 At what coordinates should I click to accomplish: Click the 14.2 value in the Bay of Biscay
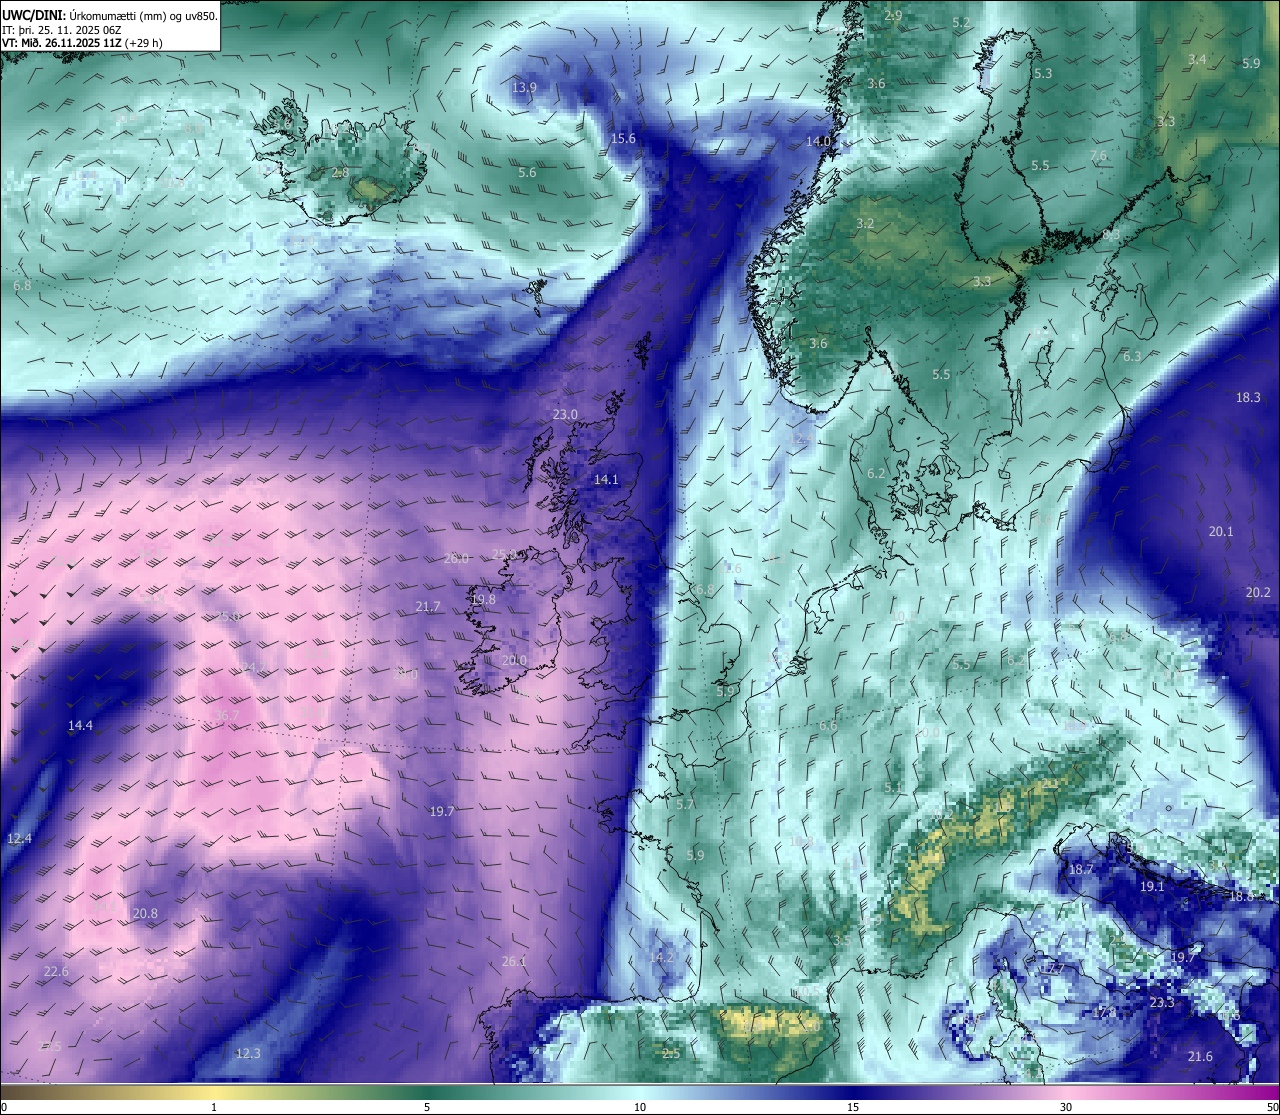tap(662, 958)
